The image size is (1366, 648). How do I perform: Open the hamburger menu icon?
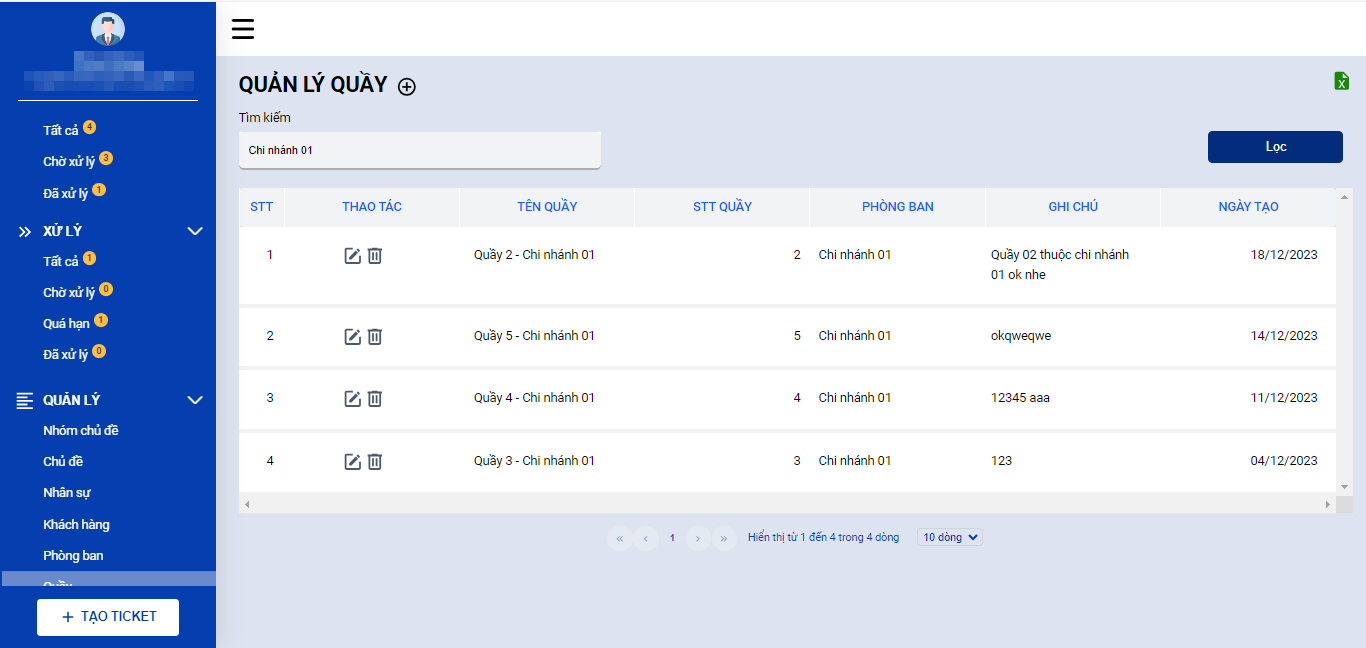(x=243, y=29)
